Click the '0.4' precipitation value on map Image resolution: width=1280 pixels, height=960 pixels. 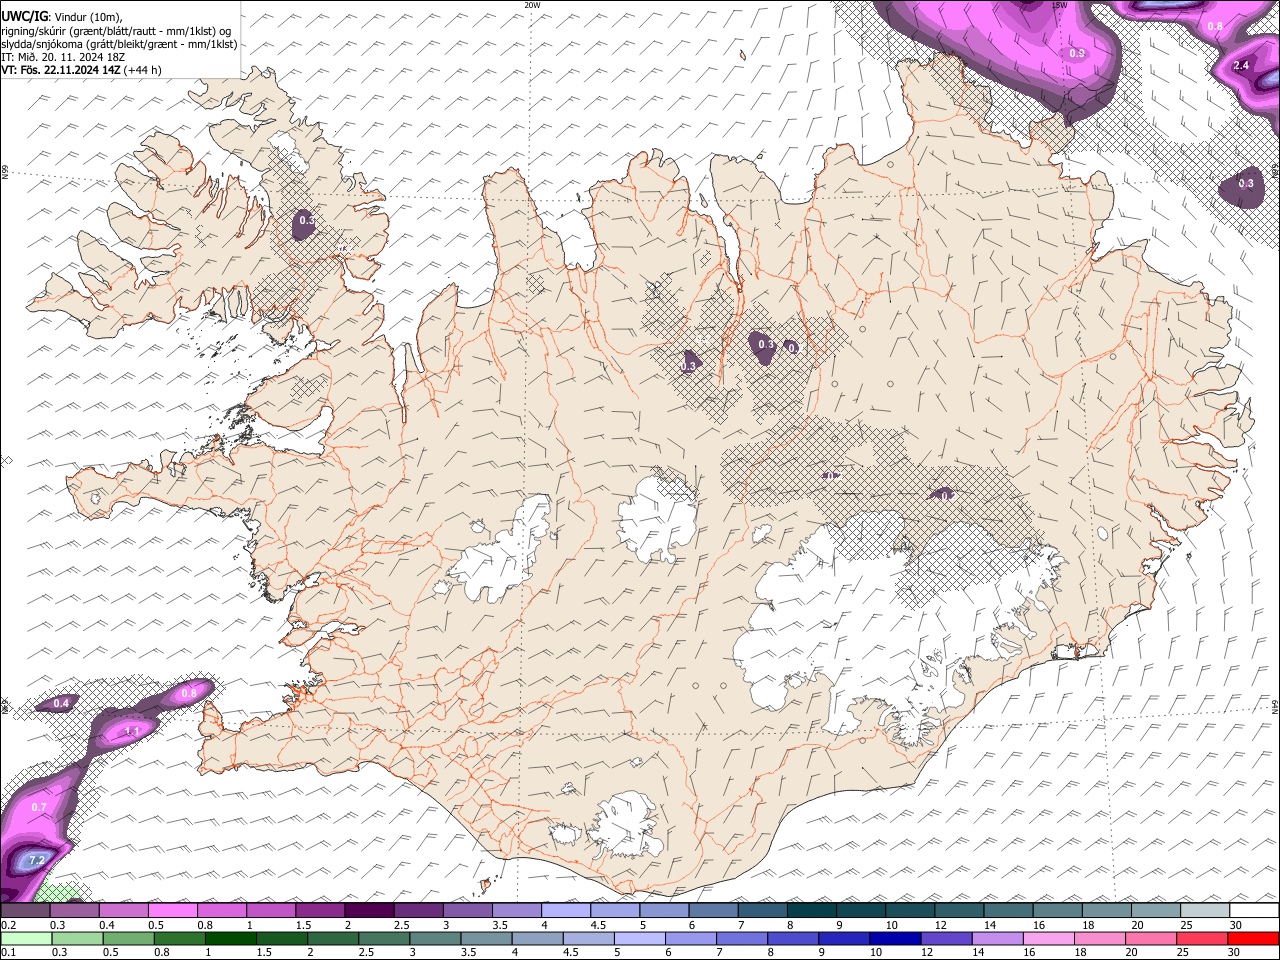61,704
